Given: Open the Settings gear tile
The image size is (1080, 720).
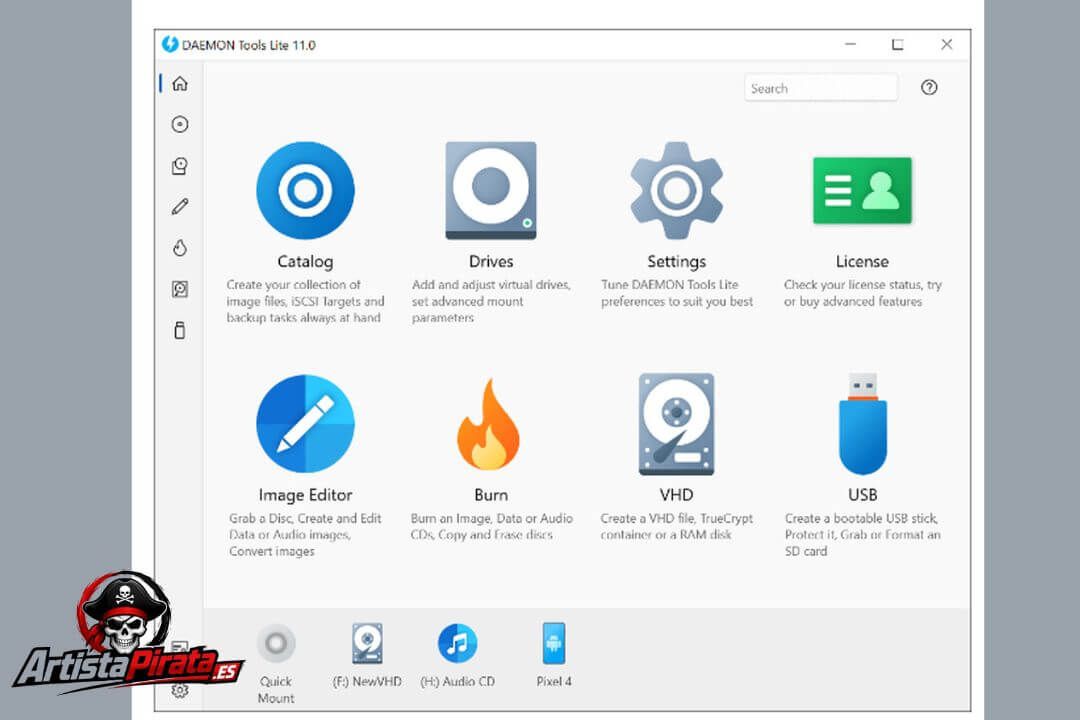Looking at the screenshot, I should pyautogui.click(x=676, y=190).
